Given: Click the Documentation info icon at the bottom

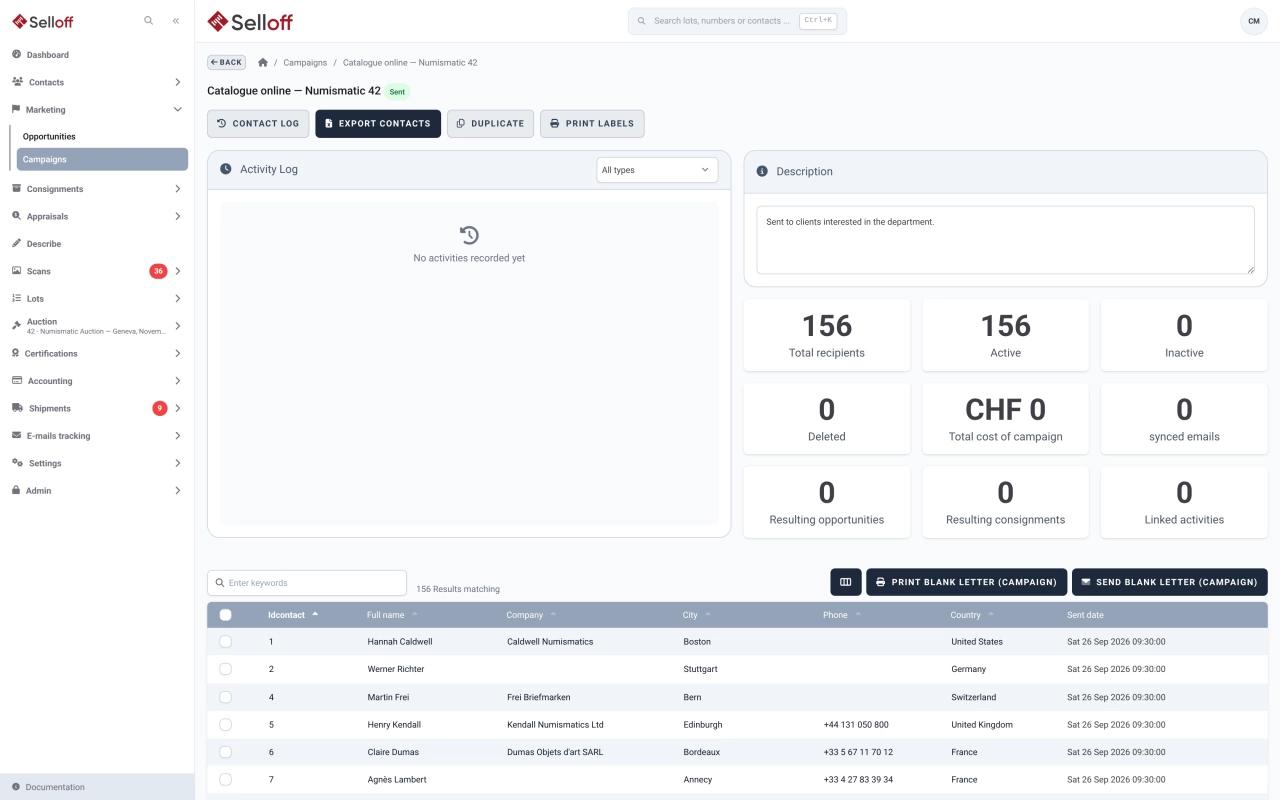Looking at the screenshot, I should point(16,787).
